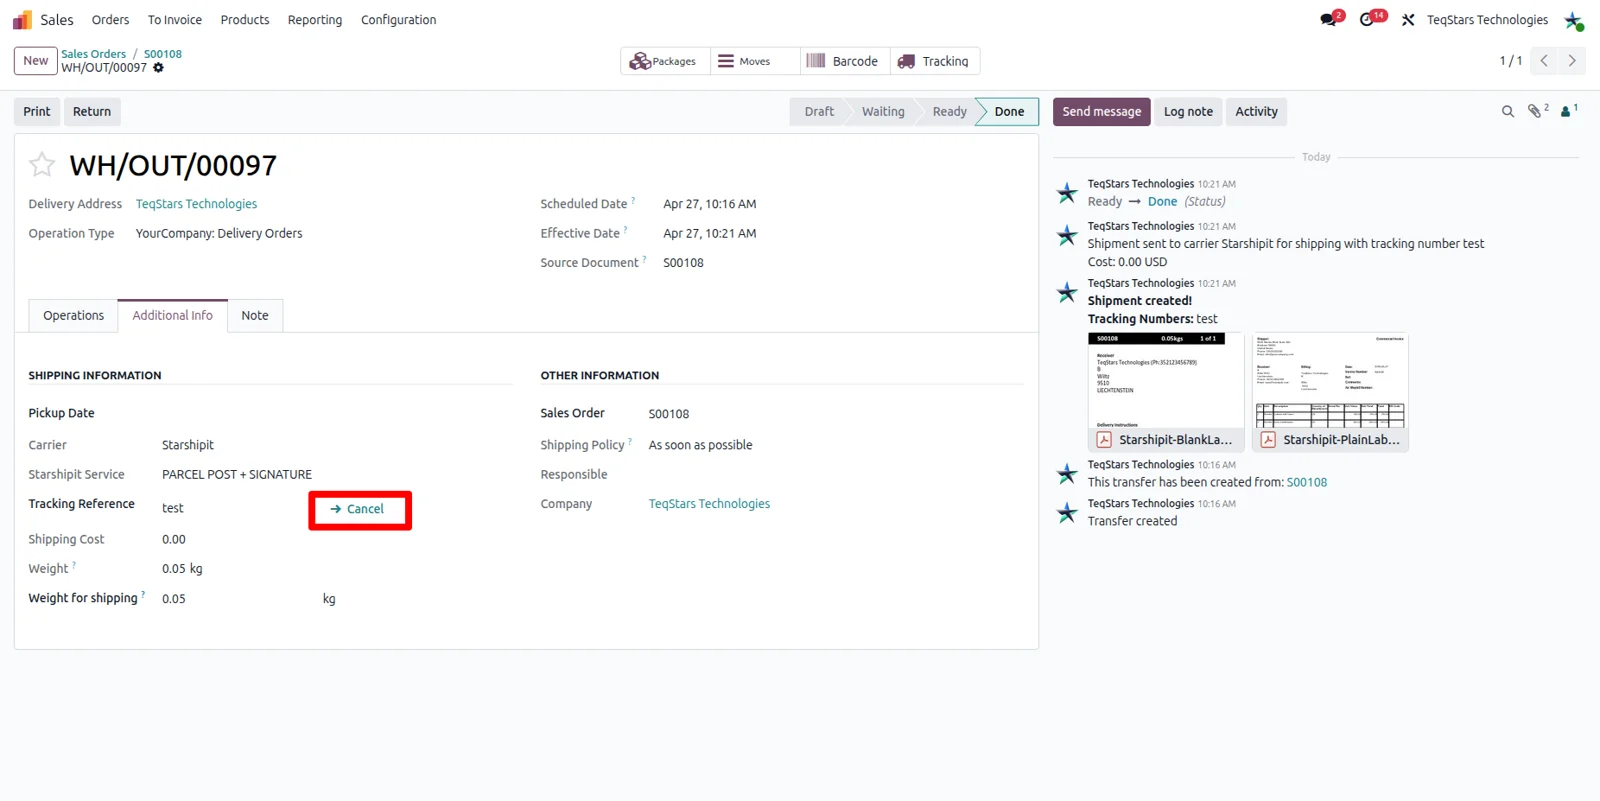1600x801 pixels.
Task: Open the To Invoice menu
Action: click(x=175, y=20)
